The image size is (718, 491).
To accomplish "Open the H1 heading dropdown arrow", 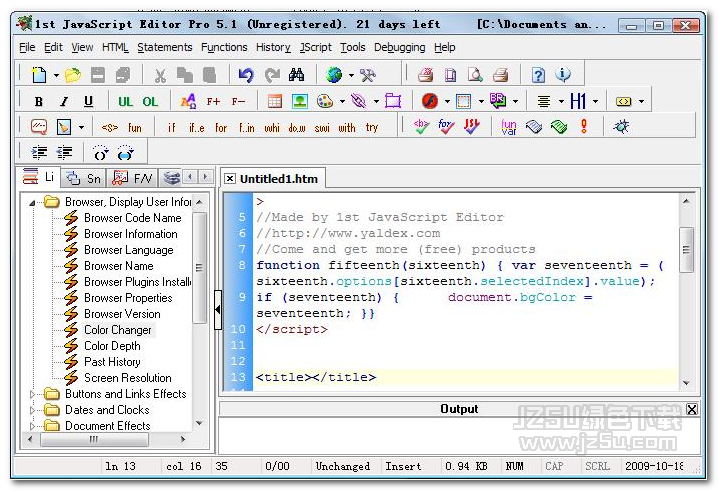I will click(595, 102).
